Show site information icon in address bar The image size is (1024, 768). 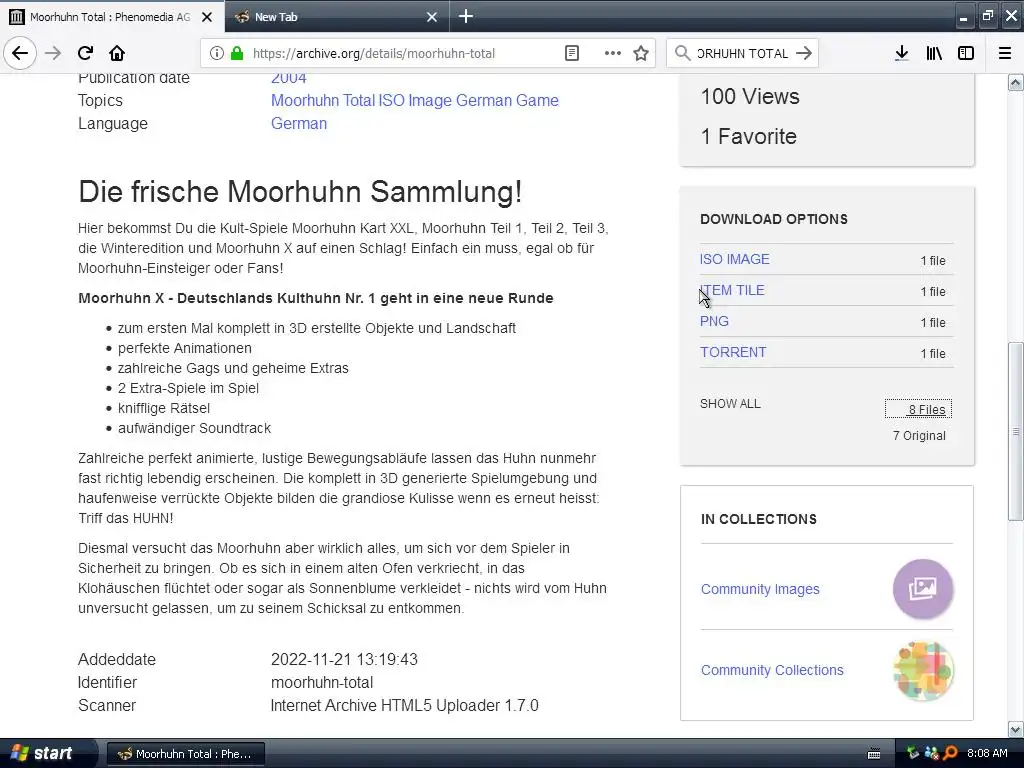pyautogui.click(x=216, y=54)
